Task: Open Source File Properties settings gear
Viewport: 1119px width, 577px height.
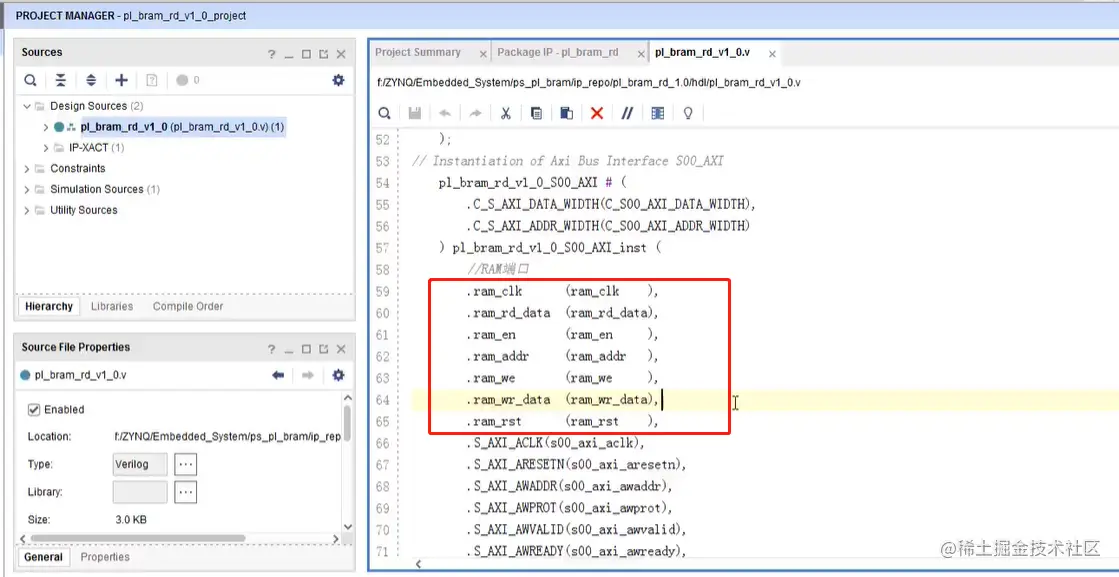Action: coord(338,375)
